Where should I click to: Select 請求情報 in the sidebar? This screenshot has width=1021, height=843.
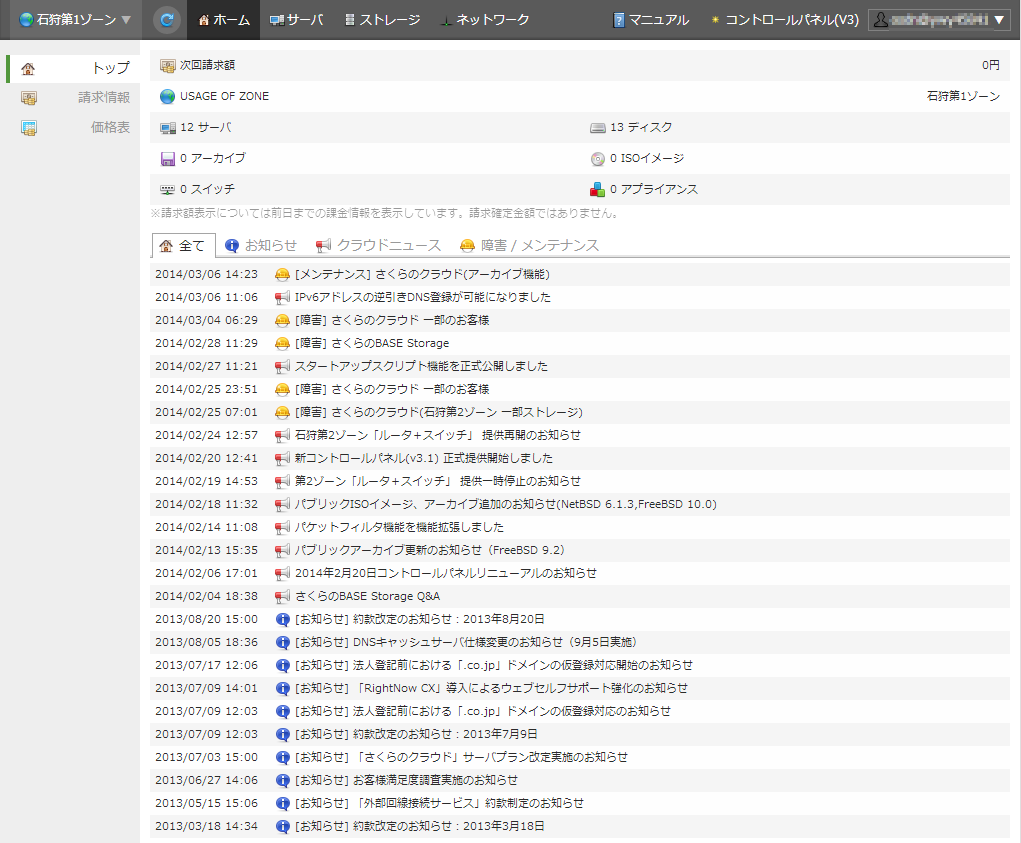[x=103, y=98]
